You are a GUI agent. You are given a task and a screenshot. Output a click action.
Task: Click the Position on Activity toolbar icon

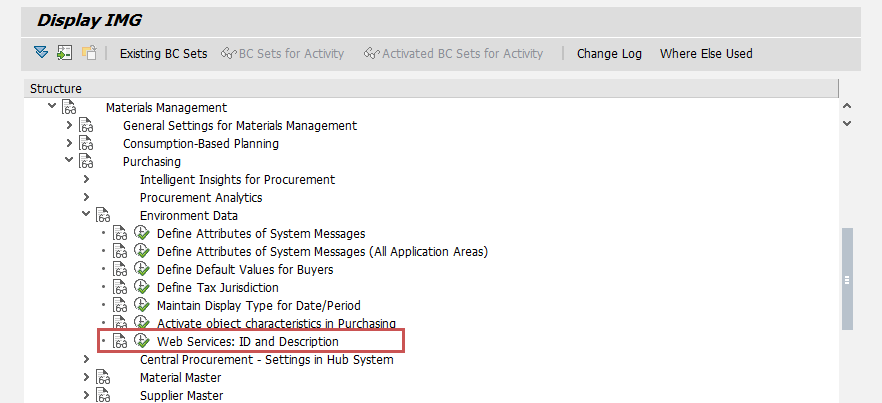pyautogui.click(x=65, y=53)
